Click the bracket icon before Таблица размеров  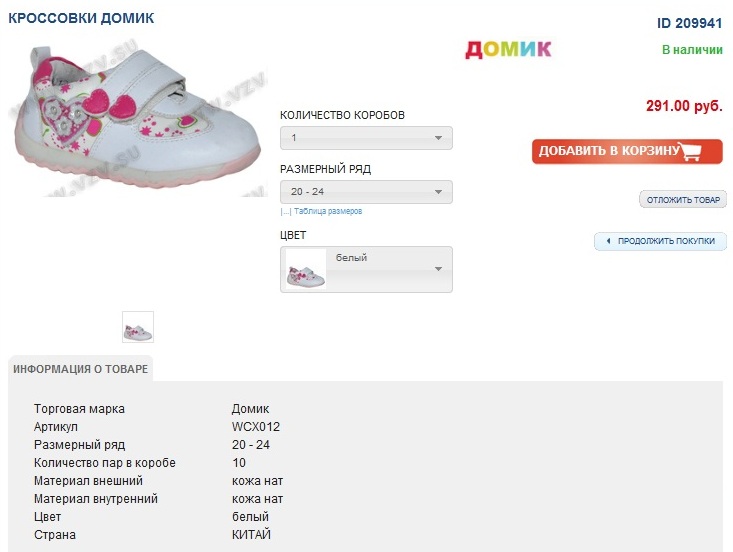coord(286,212)
